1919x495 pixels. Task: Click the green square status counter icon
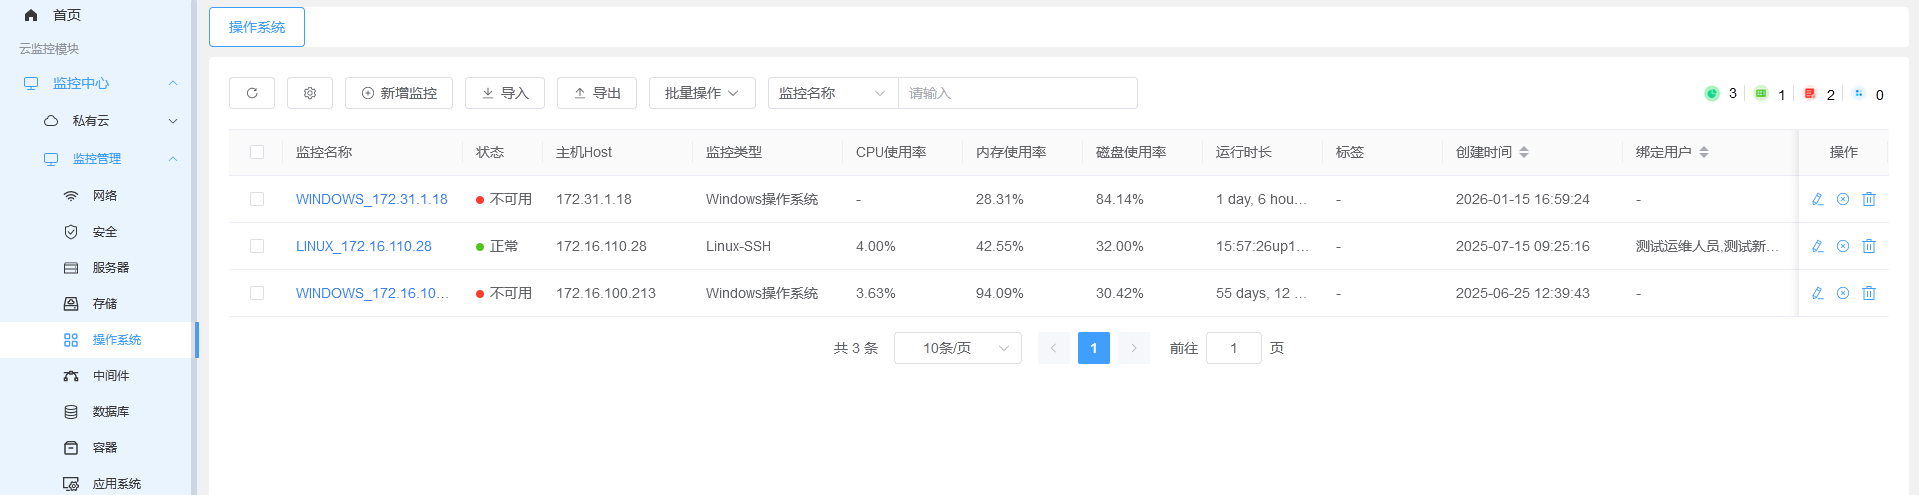coord(1761,93)
